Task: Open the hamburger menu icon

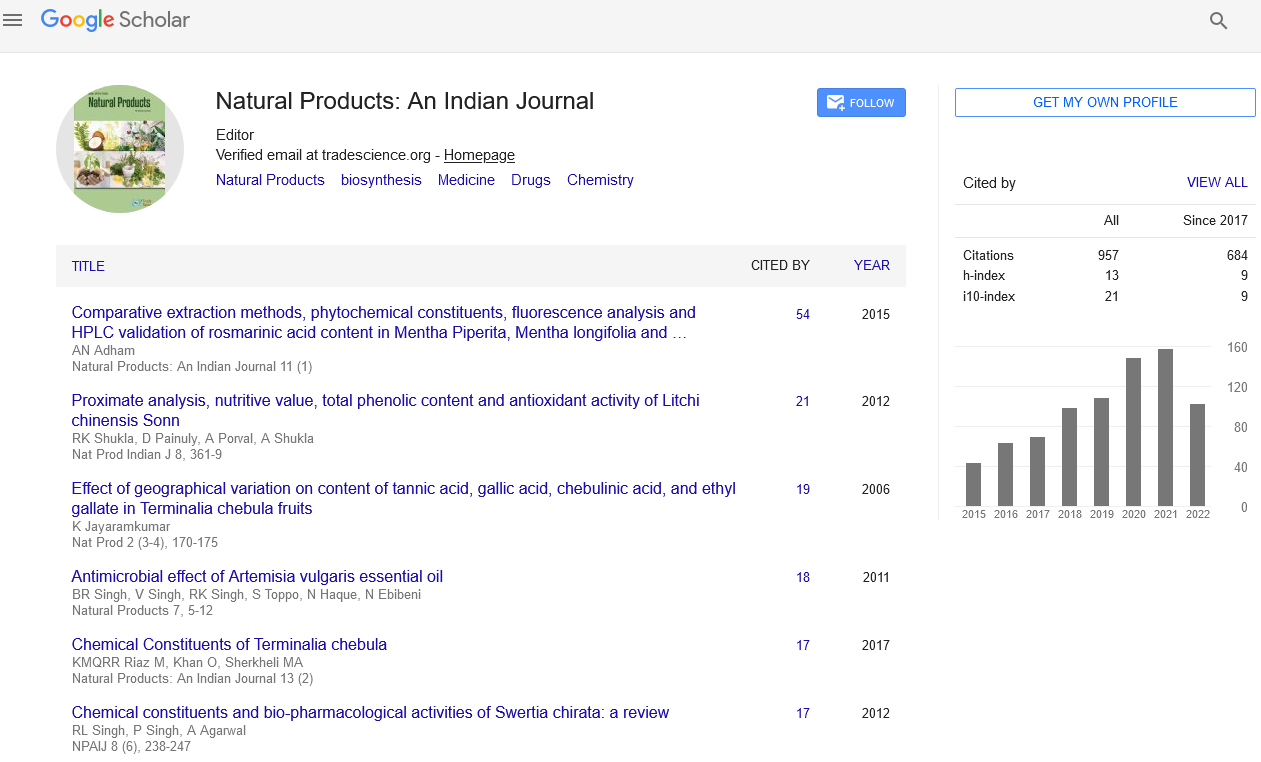Action: point(13,20)
